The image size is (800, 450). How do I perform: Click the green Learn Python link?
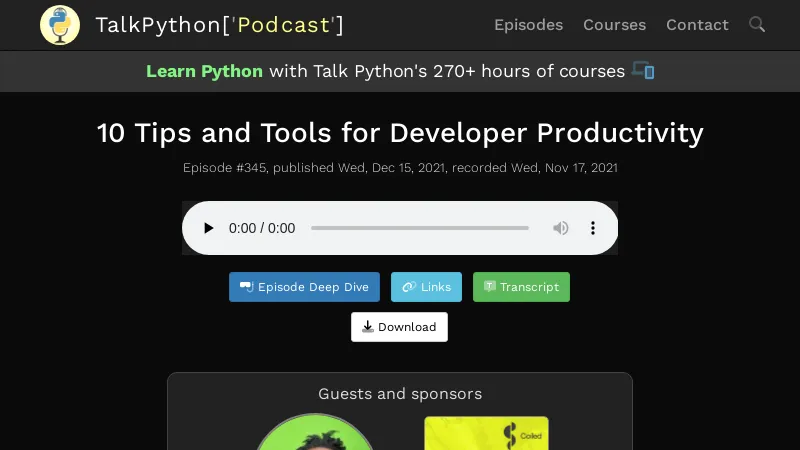[204, 71]
